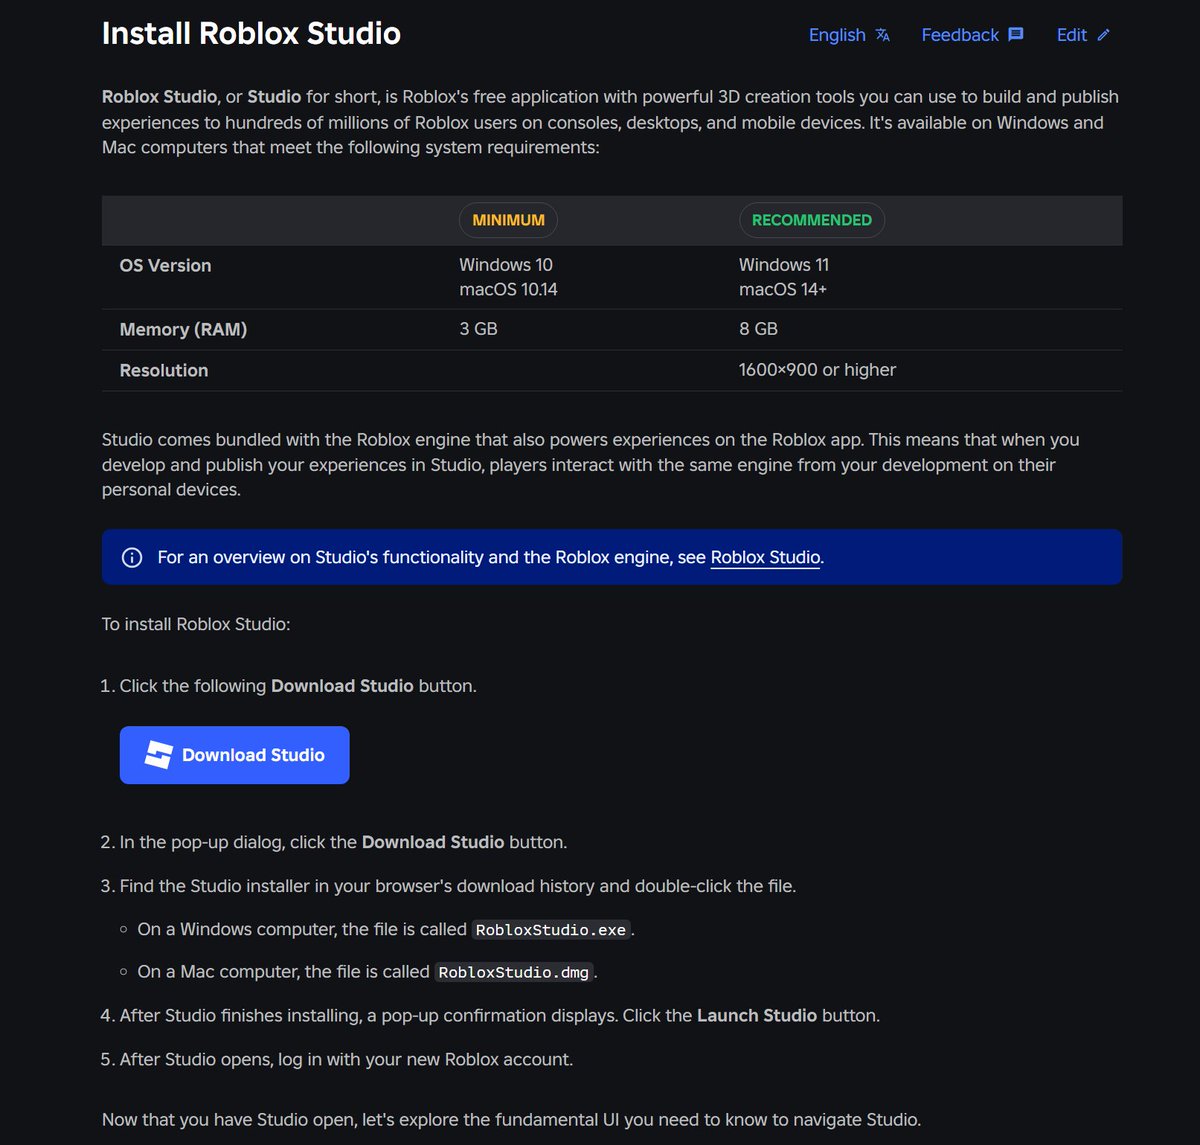Click the 'Studio comes bundled' paragraph
The image size is (1200, 1145).
point(590,465)
